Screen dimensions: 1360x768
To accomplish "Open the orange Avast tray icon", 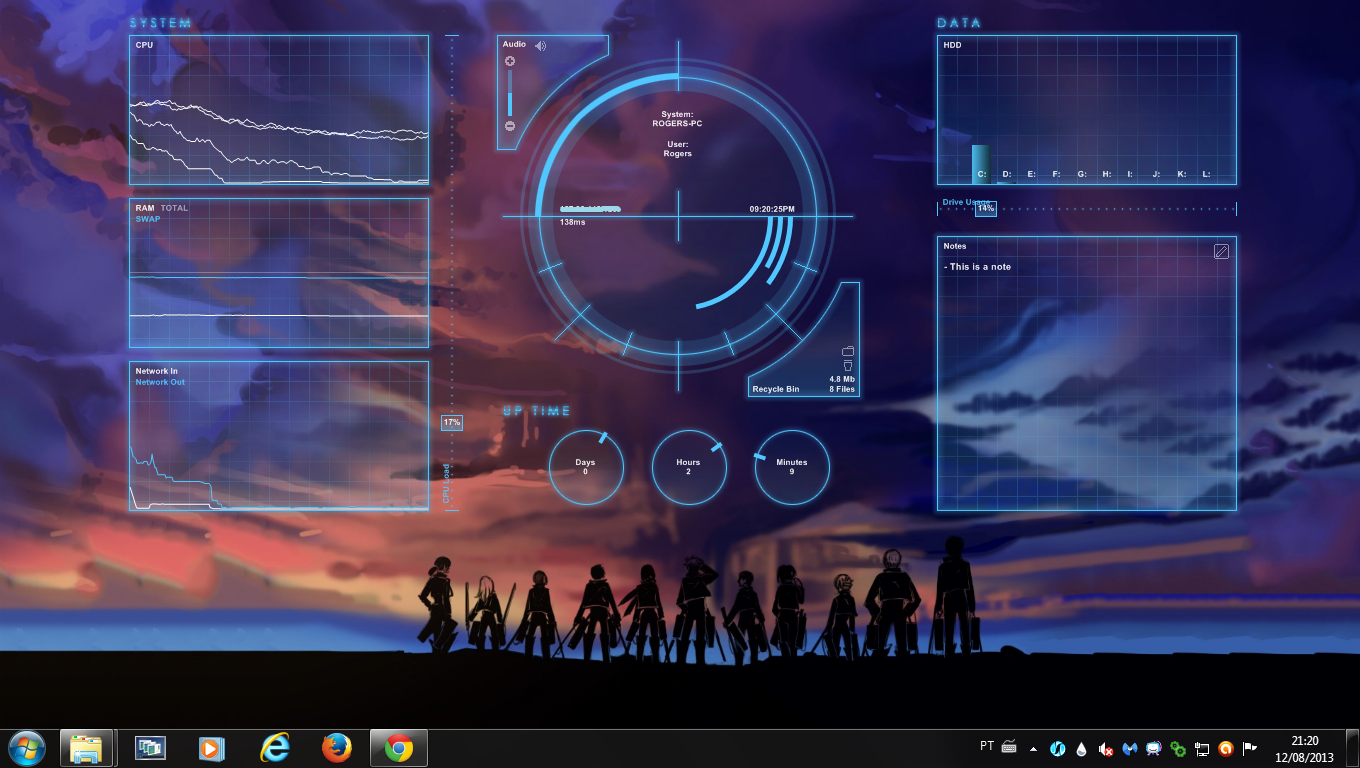I will coord(1226,748).
